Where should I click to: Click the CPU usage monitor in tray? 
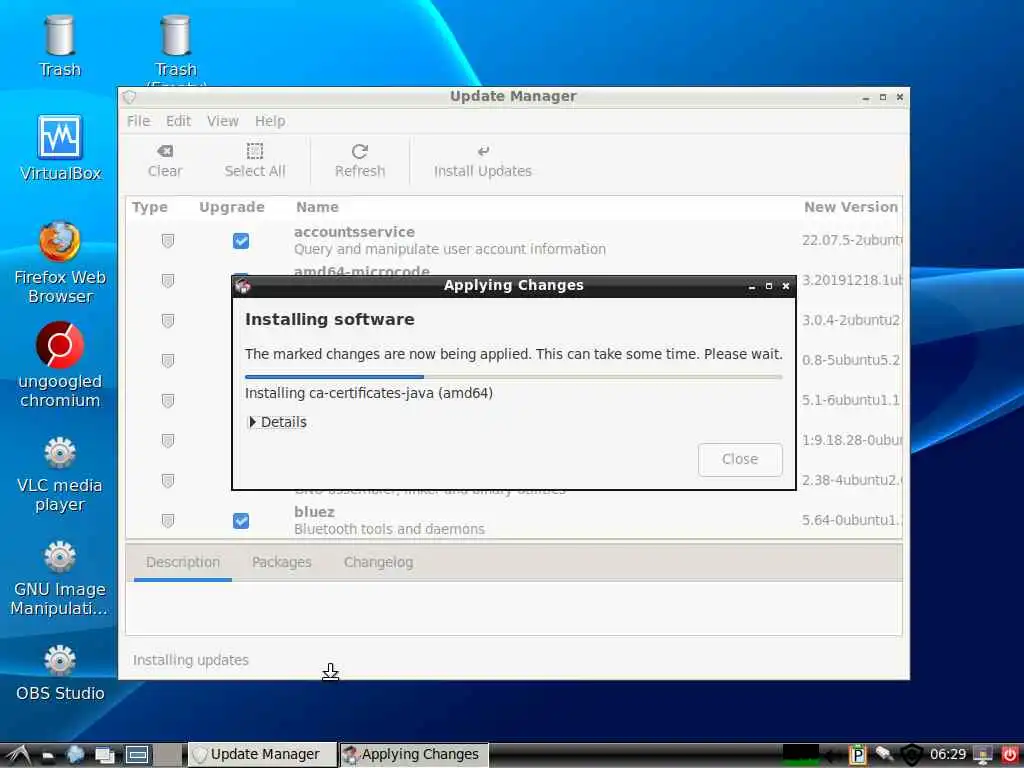[x=800, y=754]
